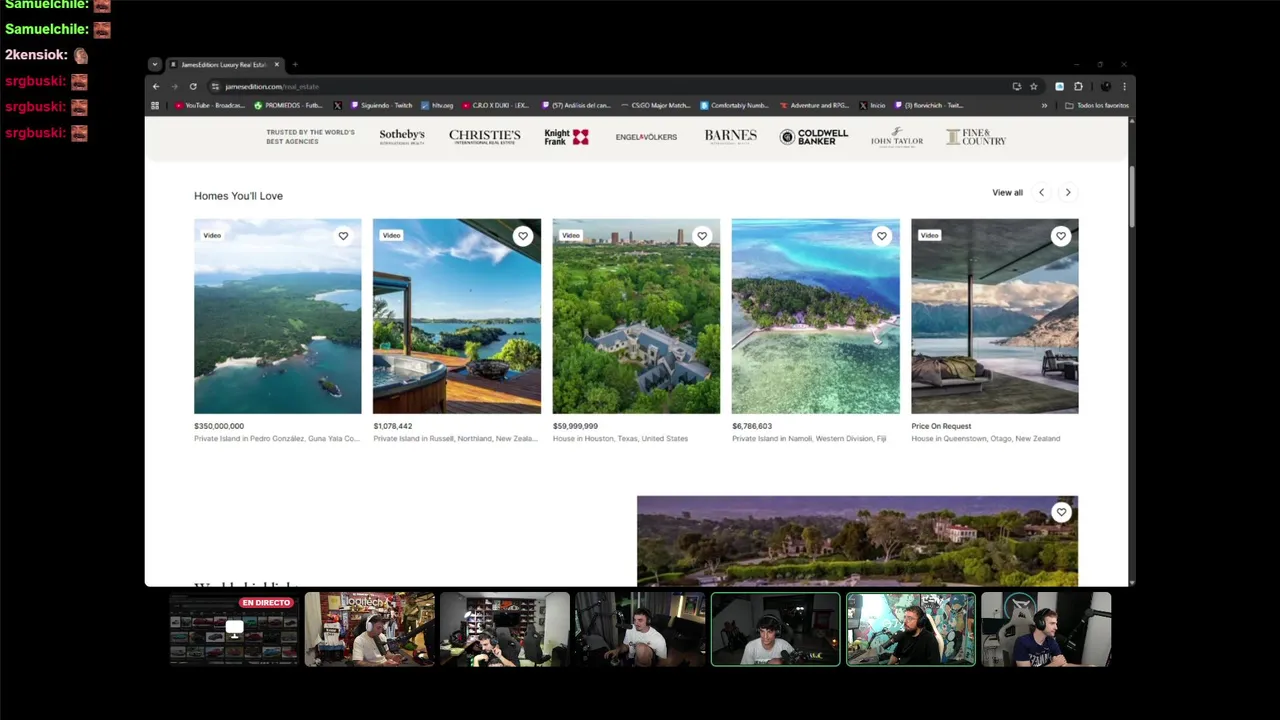This screenshot has width=1280, height=720.
Task: Open YouTube - Broadcast bookmark
Action: 210,105
